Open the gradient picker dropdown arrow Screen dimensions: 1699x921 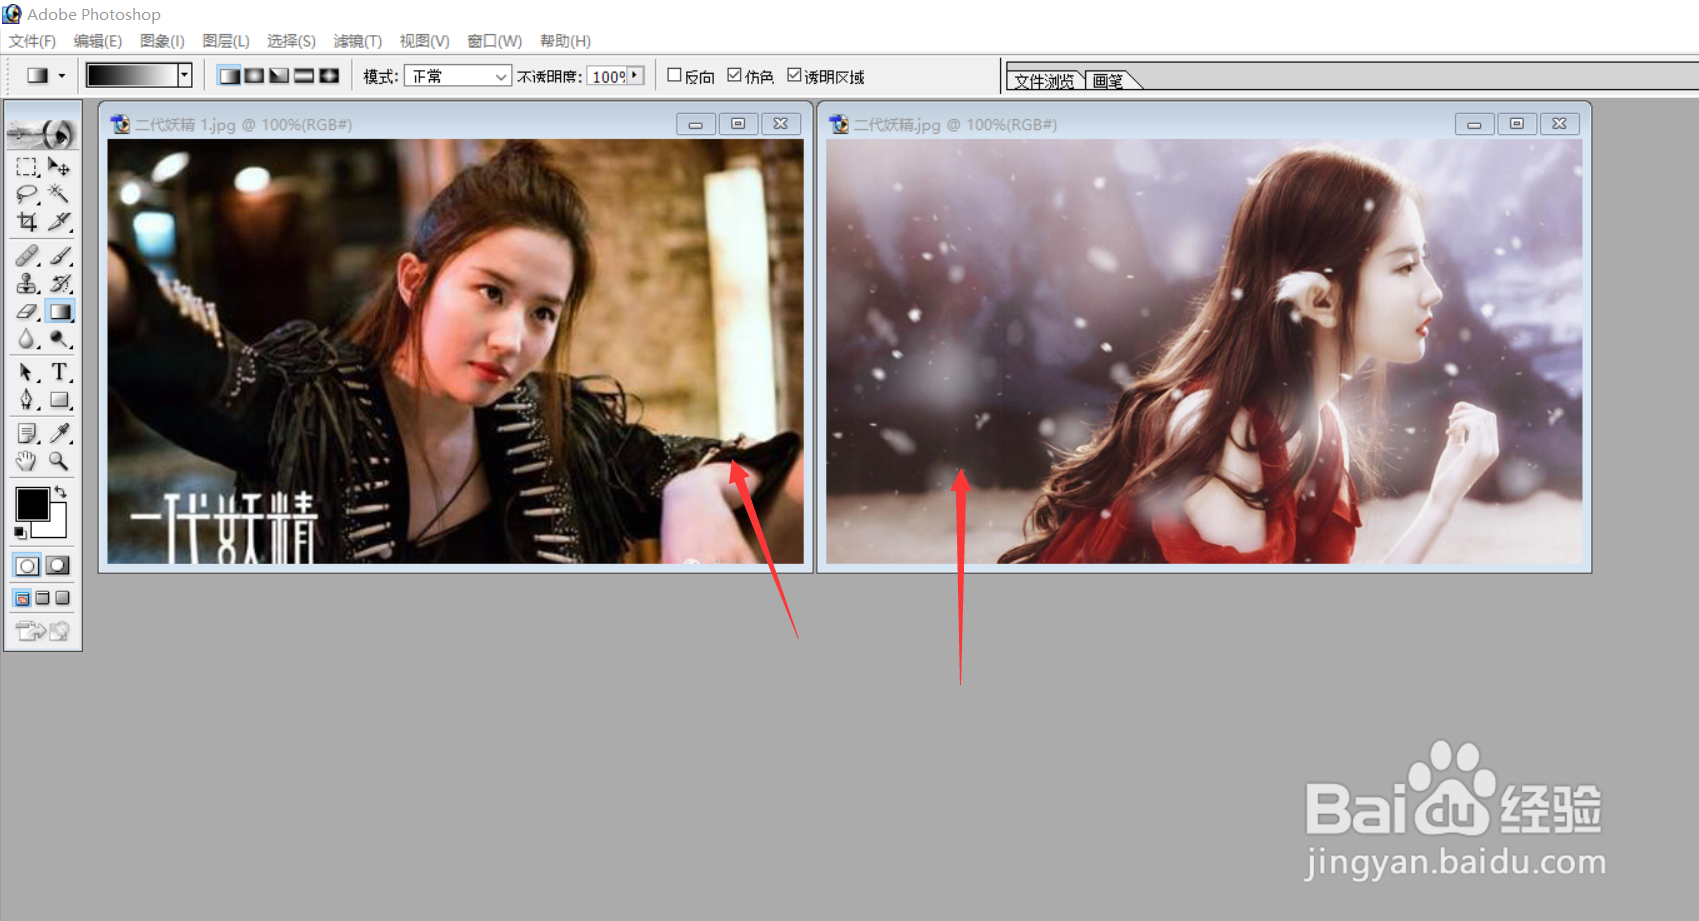(184, 75)
